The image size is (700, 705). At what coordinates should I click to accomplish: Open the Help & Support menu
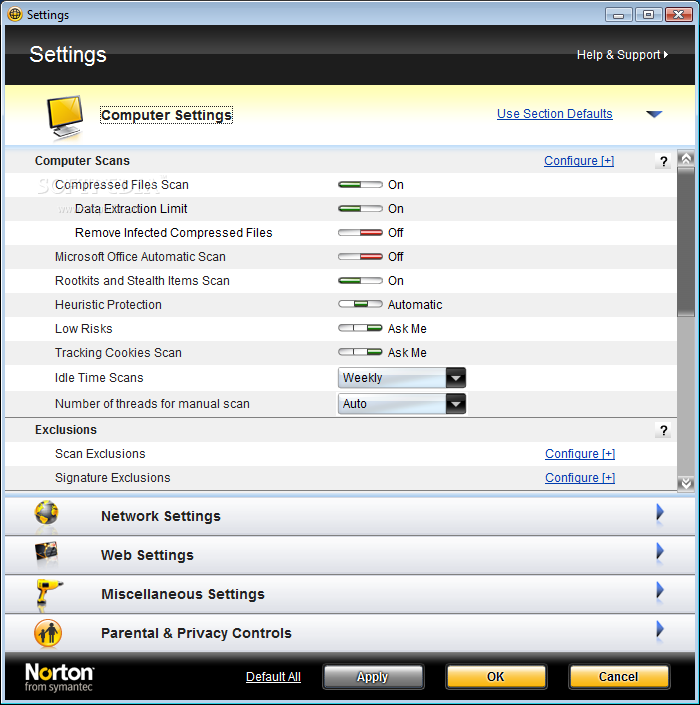point(622,55)
